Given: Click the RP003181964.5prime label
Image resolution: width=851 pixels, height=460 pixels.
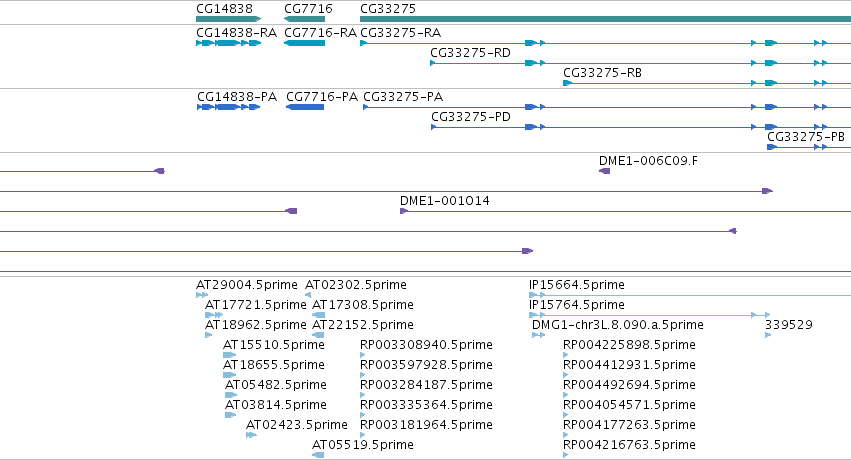Looking at the screenshot, I should 427,425.
